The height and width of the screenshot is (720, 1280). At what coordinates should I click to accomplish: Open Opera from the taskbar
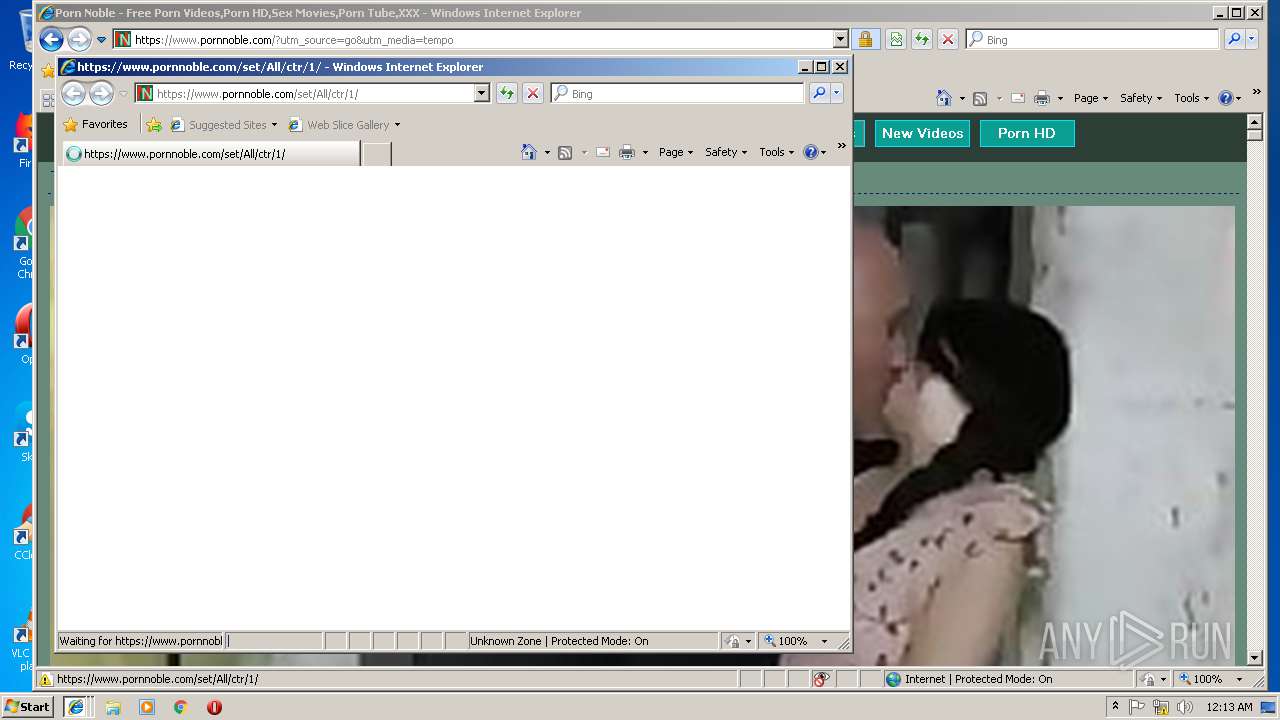point(214,707)
